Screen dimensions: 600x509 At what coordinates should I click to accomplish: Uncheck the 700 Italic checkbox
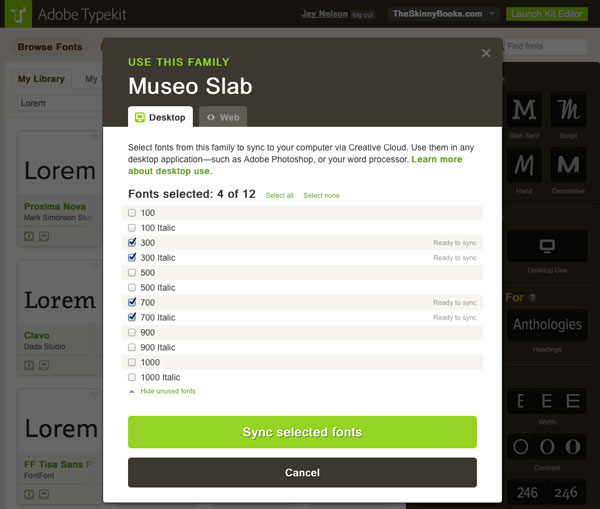pyautogui.click(x=132, y=317)
